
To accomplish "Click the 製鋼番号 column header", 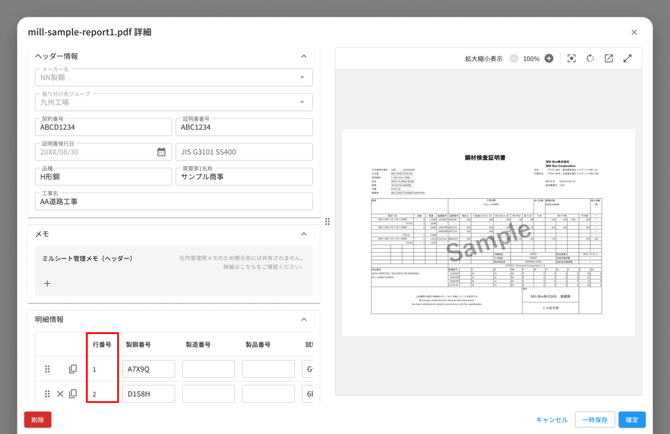I will coord(138,344).
